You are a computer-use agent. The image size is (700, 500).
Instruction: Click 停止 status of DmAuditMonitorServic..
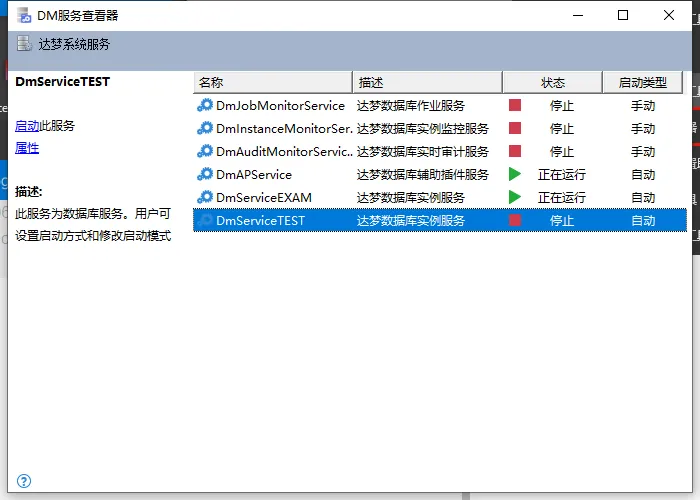click(x=562, y=152)
